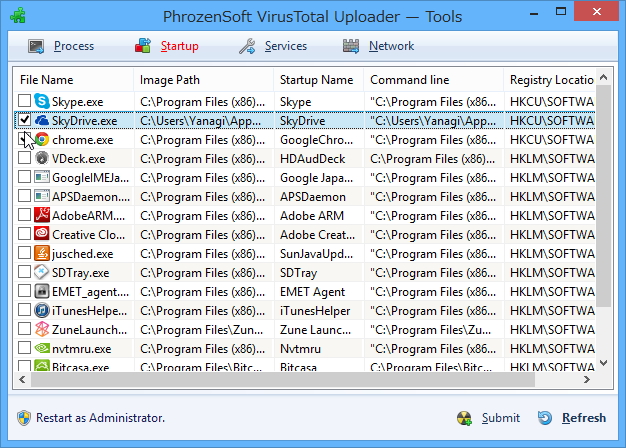Screen dimensions: 626x448
Task: Click the SkyDrive.exe cloud icon
Action: [x=42, y=120]
